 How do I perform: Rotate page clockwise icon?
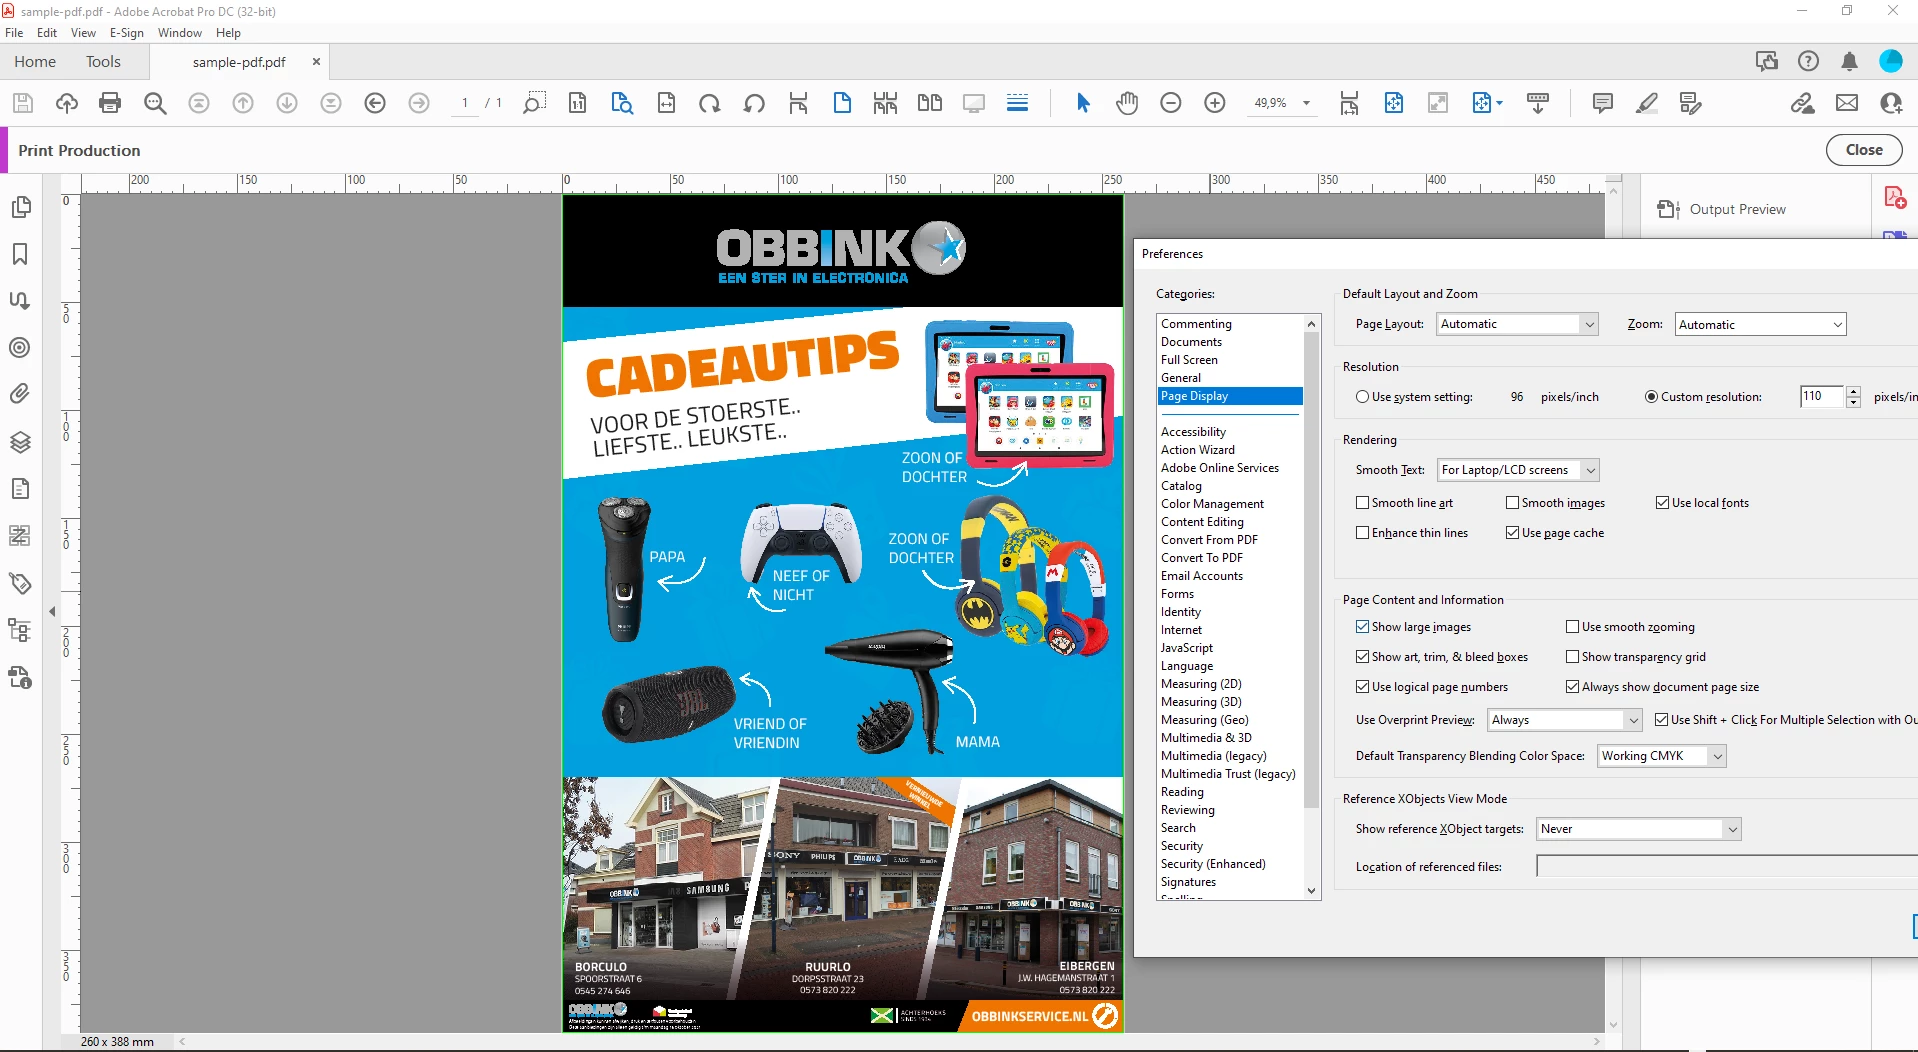click(x=710, y=103)
